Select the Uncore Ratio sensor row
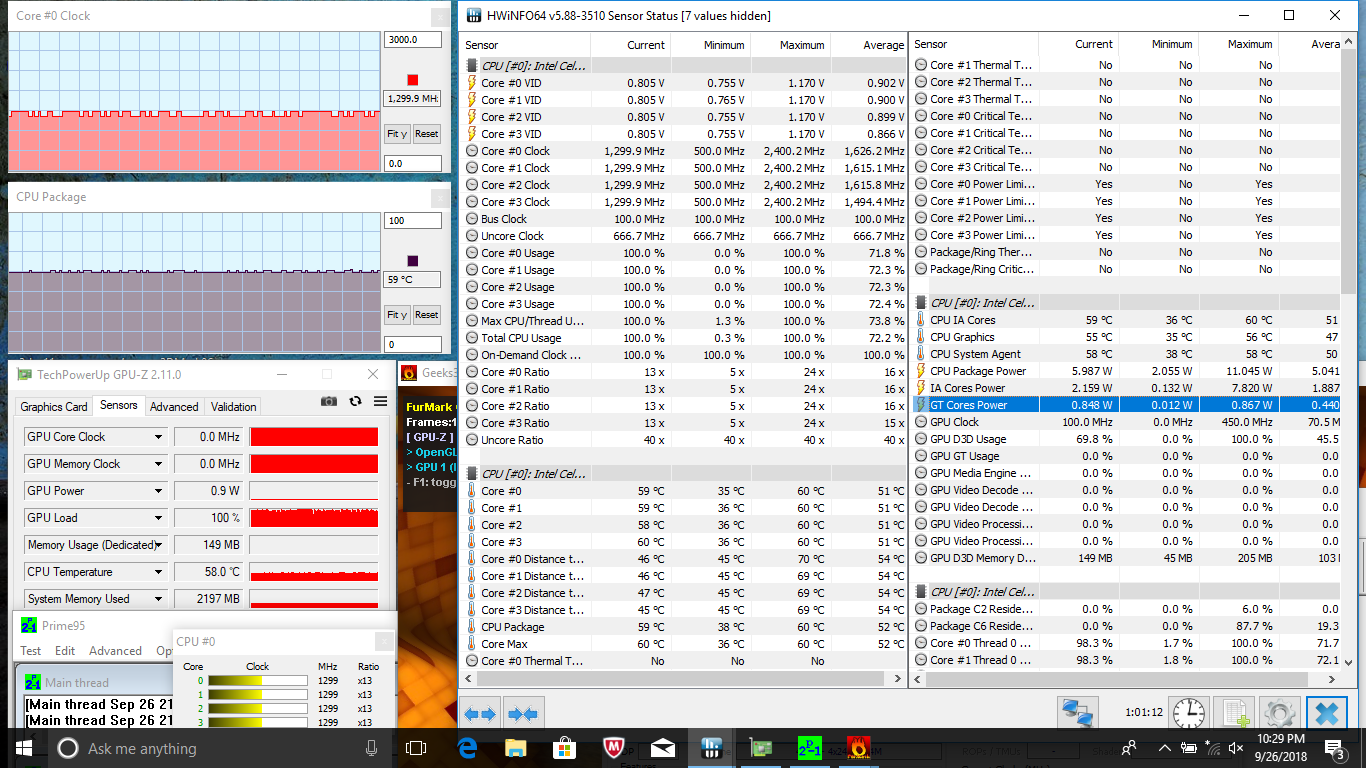The height and width of the screenshot is (768, 1366). [686, 440]
